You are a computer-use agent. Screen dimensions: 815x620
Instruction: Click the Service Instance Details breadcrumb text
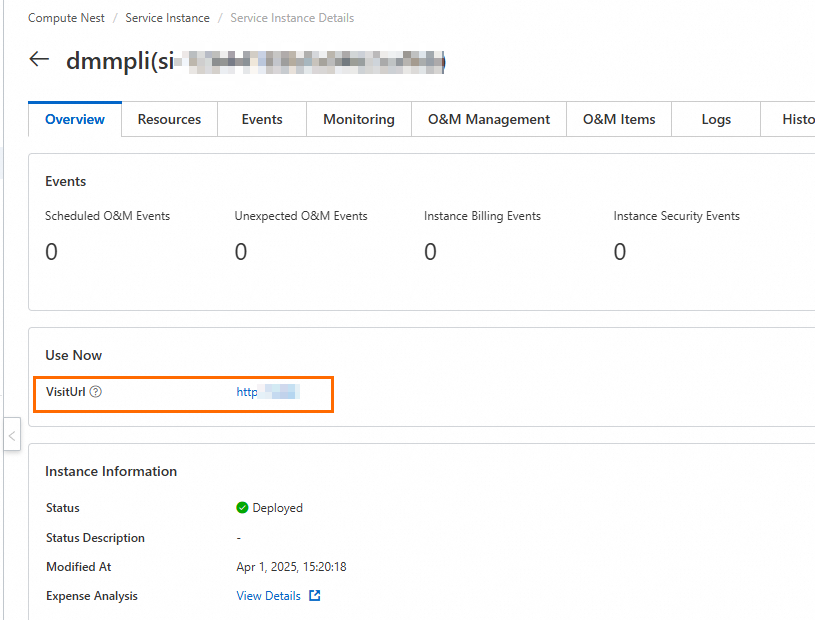pyautogui.click(x=292, y=18)
